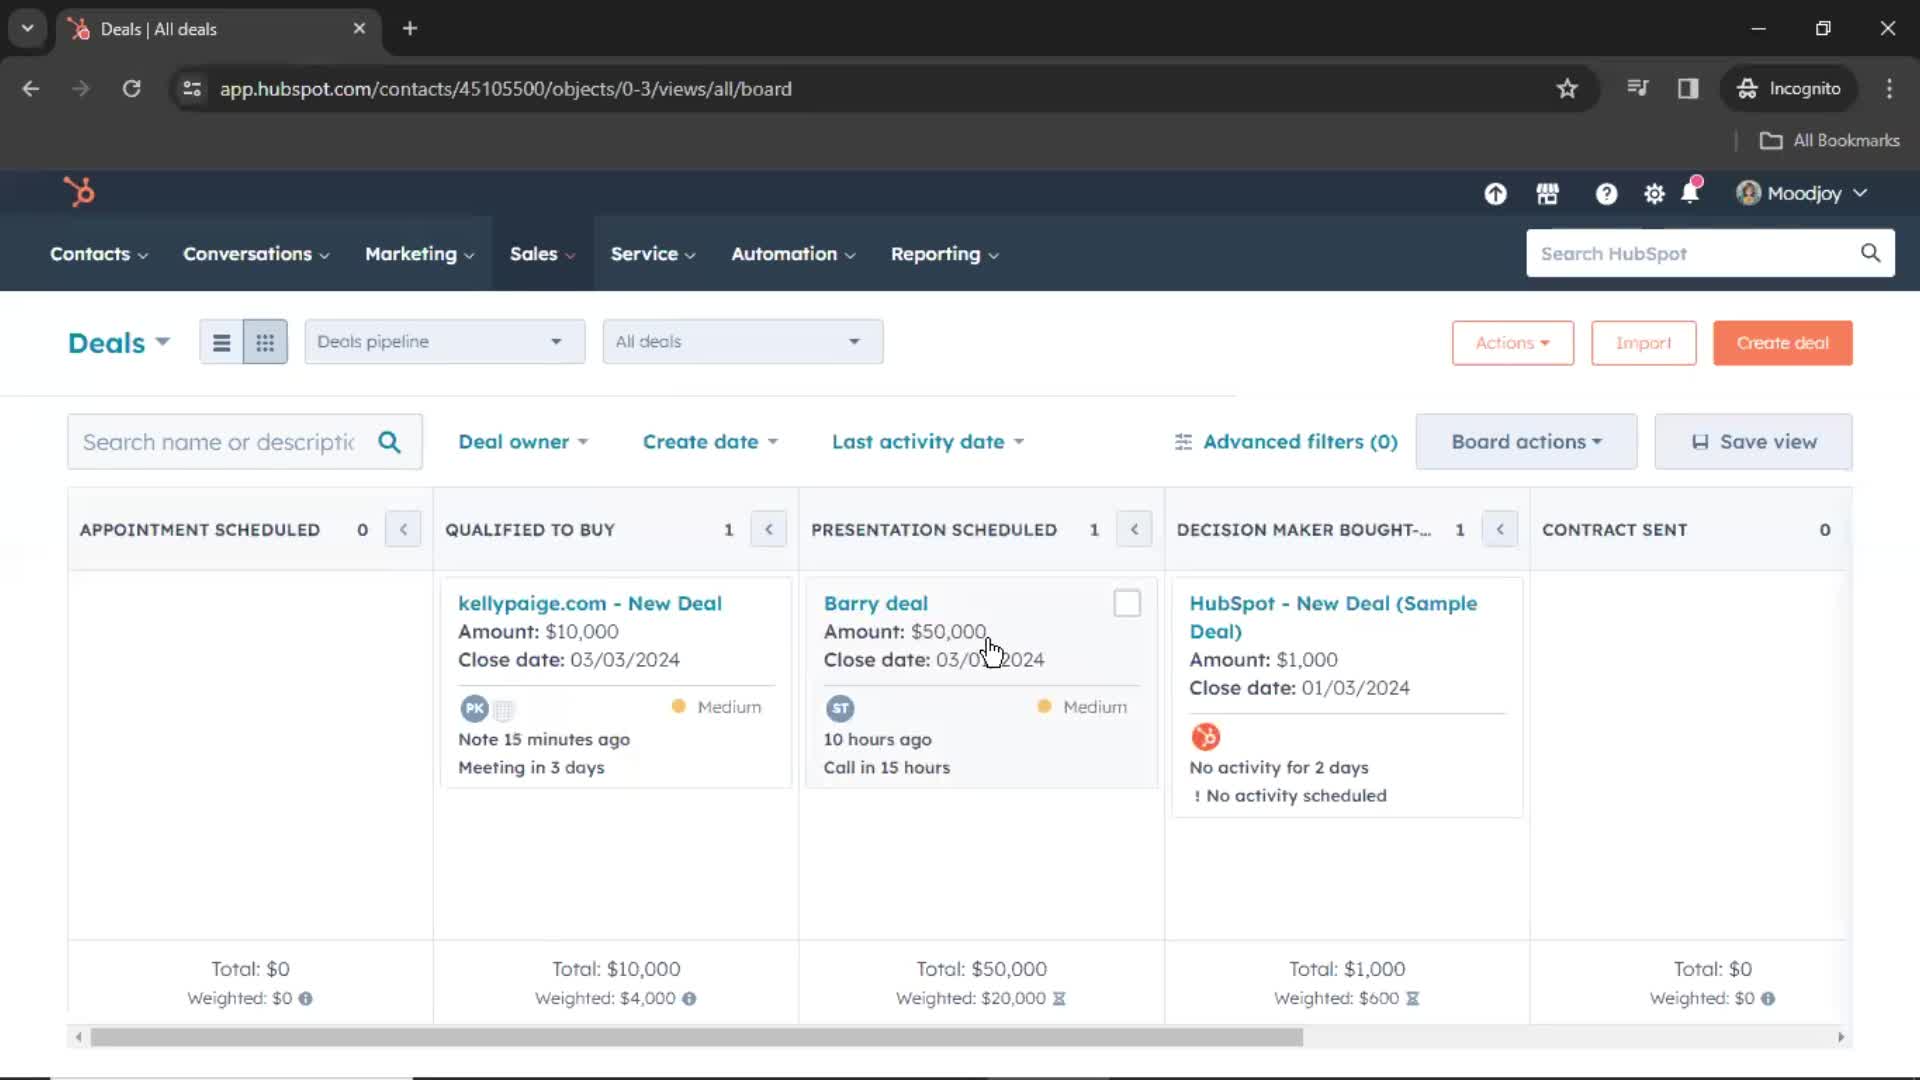1920x1080 pixels.
Task: Open the Board actions dropdown
Action: [x=1526, y=442]
